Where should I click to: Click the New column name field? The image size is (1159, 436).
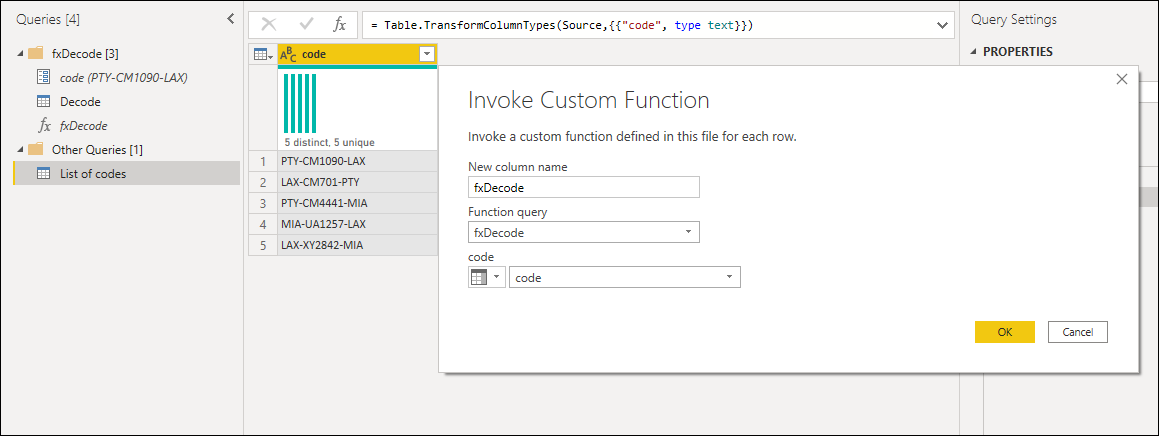pyautogui.click(x=583, y=187)
